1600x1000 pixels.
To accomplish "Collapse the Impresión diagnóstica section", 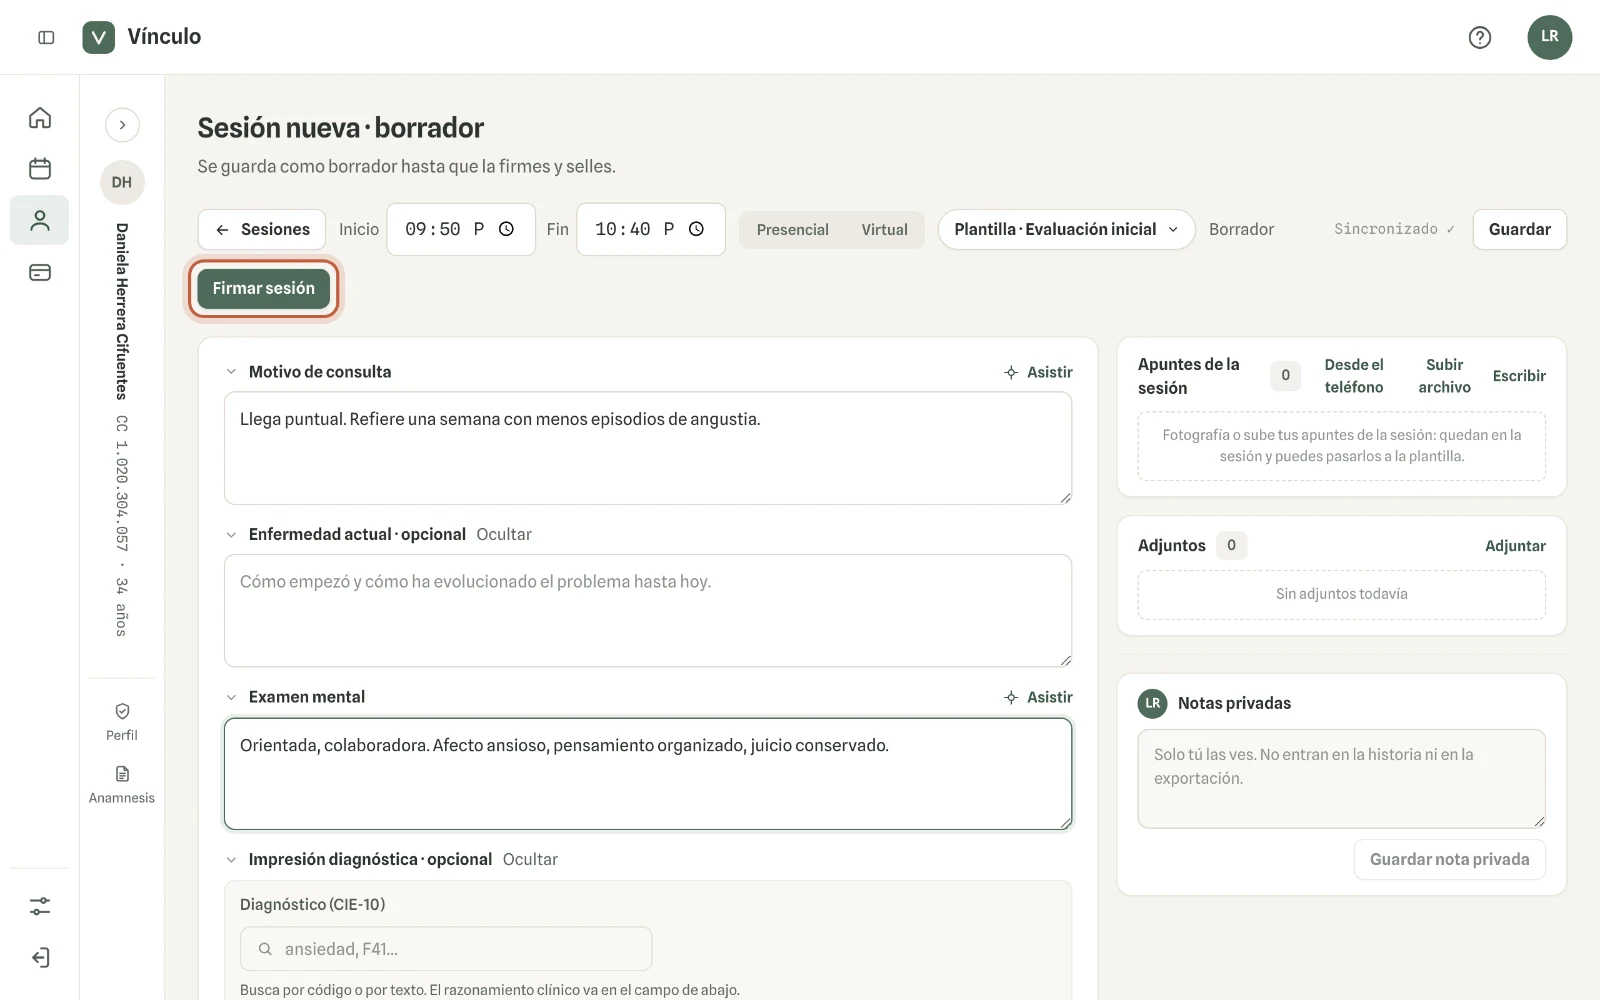I will point(231,860).
